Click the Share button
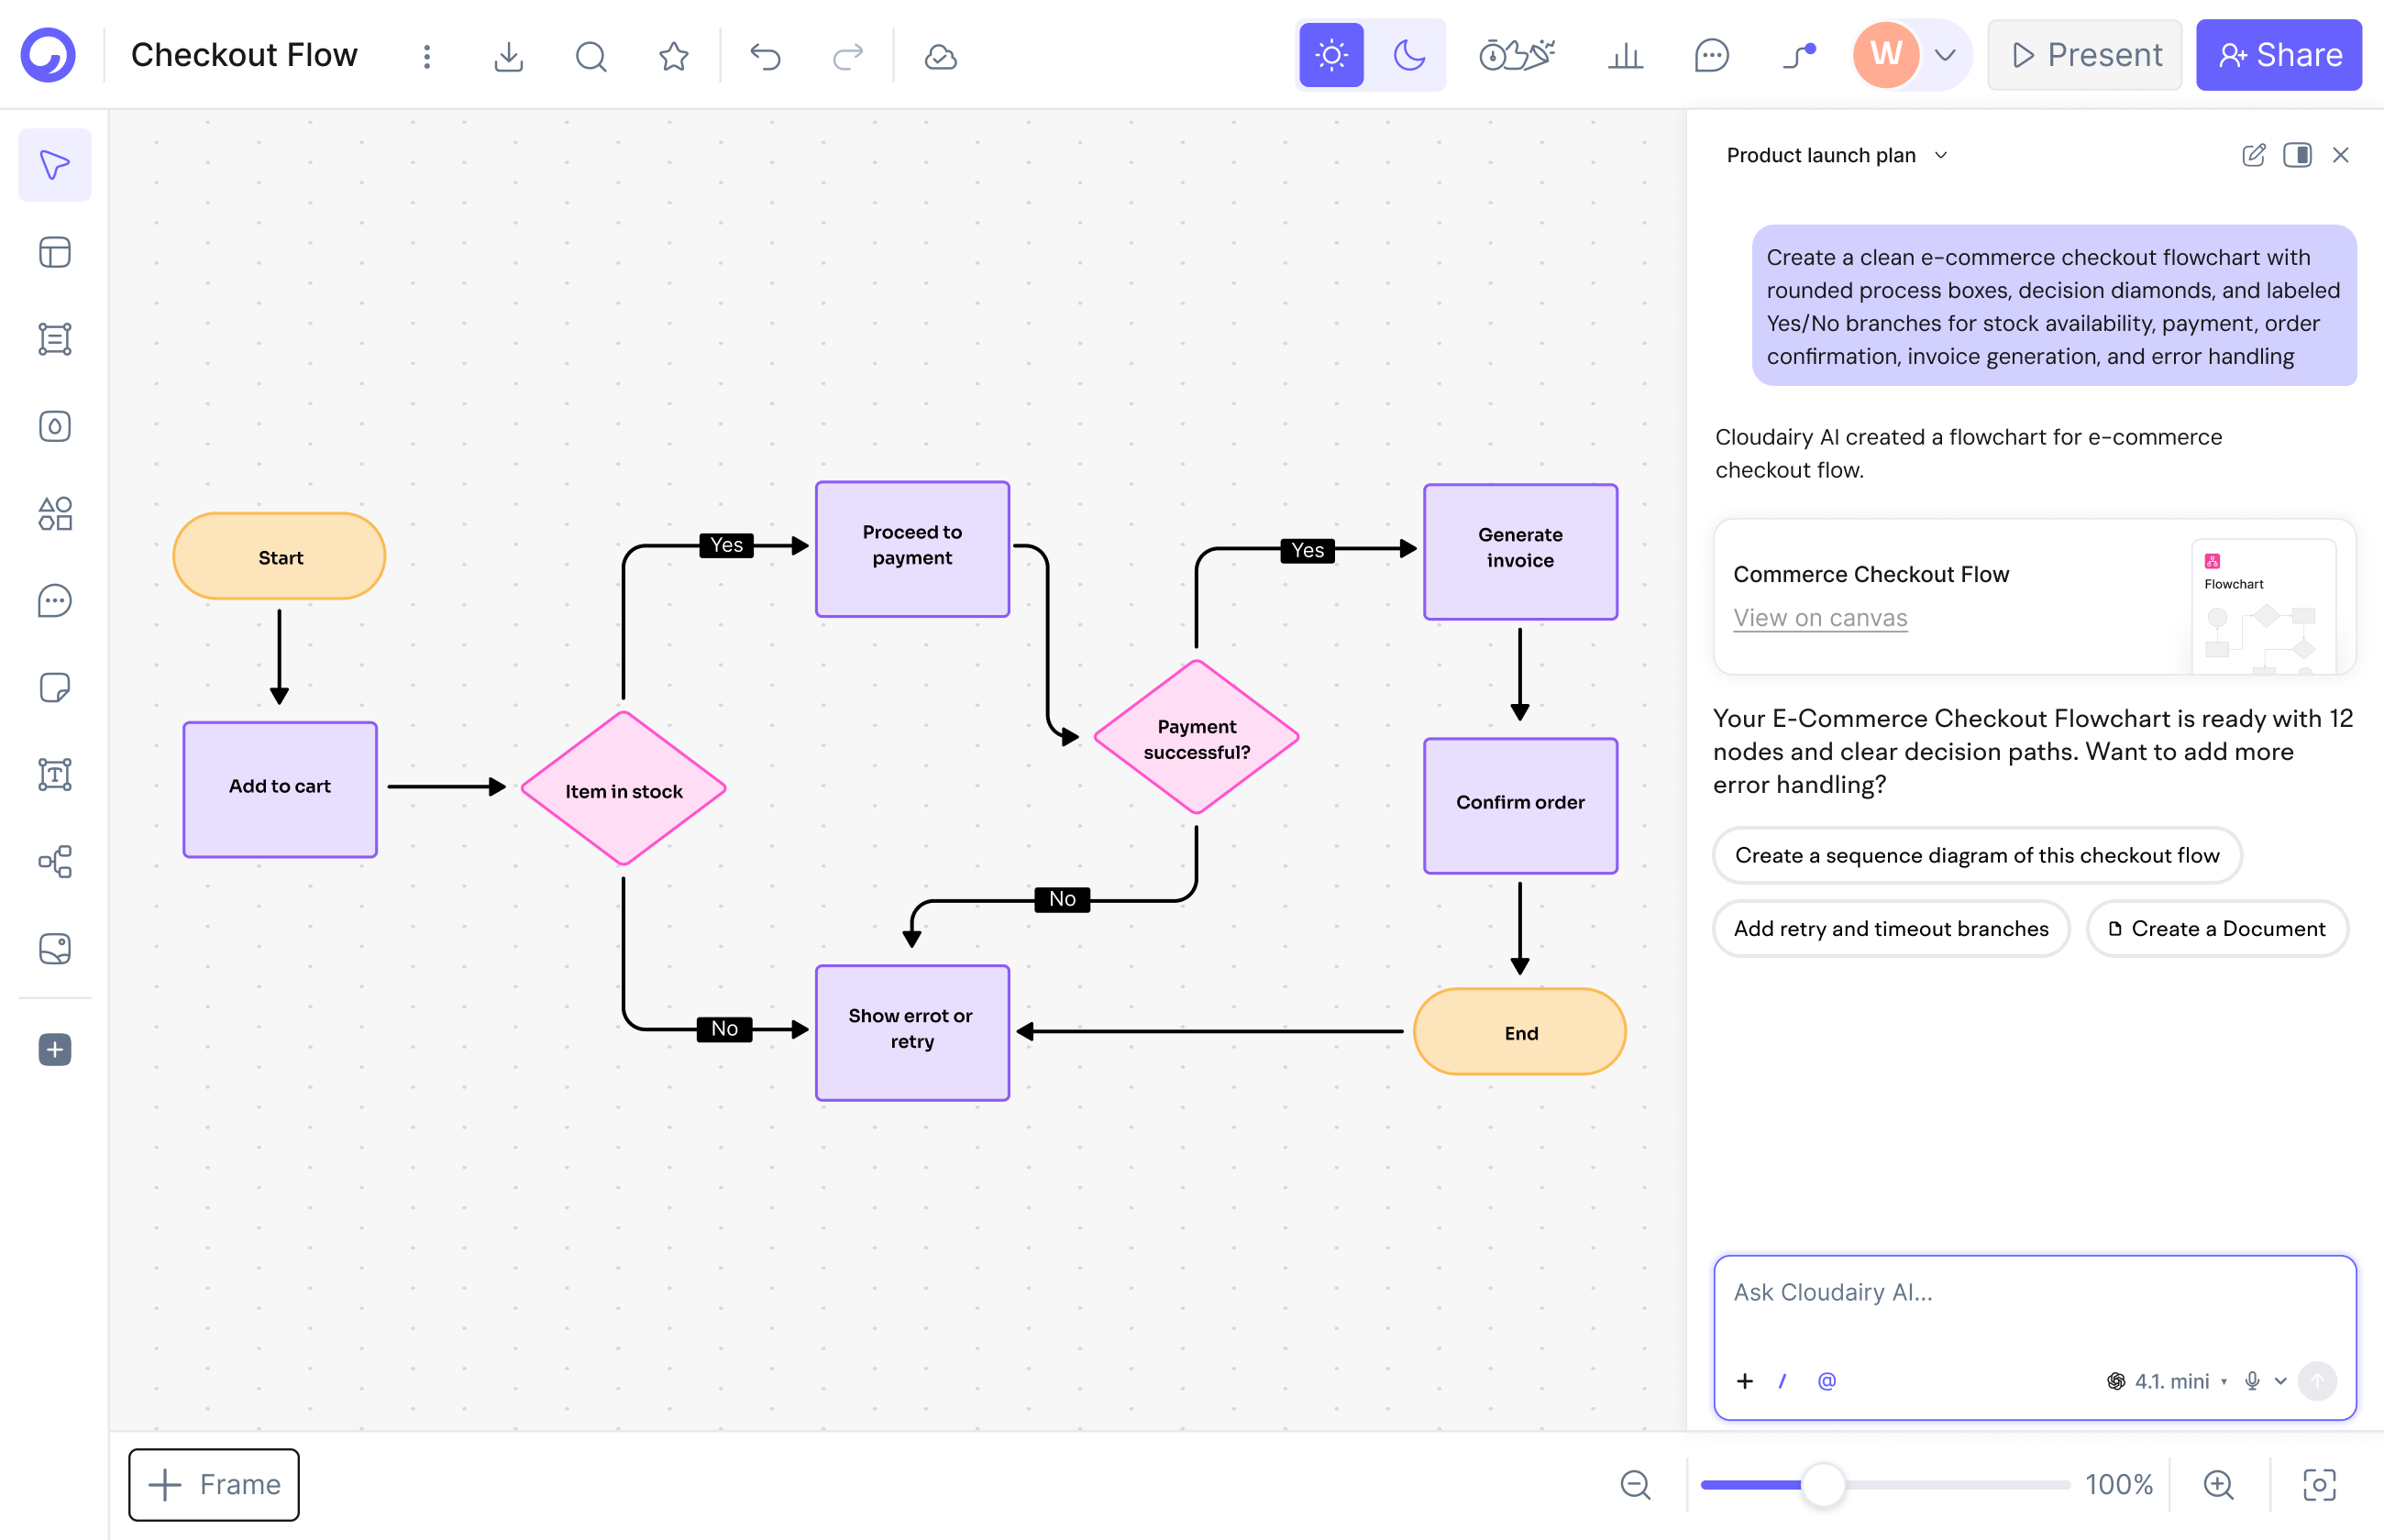Screen dimensions: 2384x1540 tap(2278, 55)
